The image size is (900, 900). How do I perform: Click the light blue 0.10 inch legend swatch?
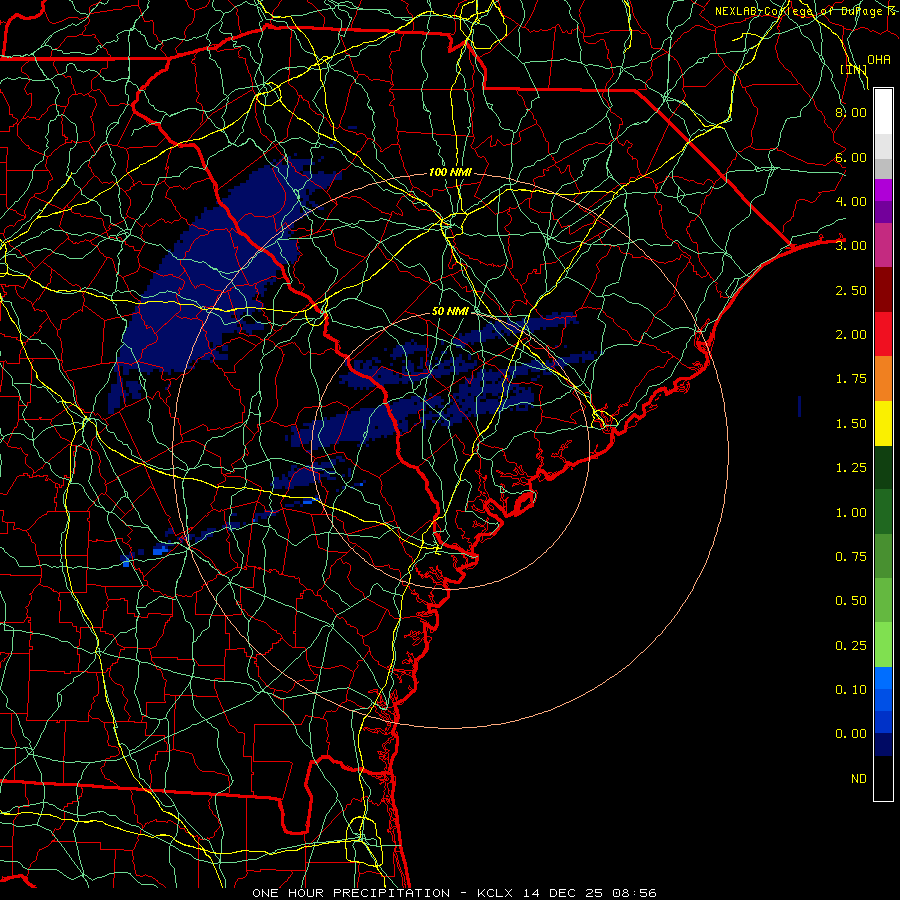pyautogui.click(x=883, y=678)
